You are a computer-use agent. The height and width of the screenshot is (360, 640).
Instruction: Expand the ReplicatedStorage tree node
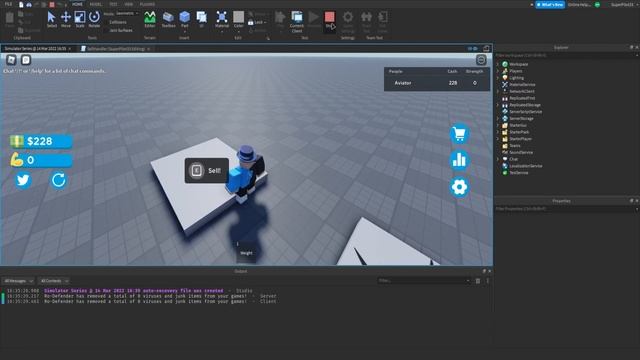point(498,105)
